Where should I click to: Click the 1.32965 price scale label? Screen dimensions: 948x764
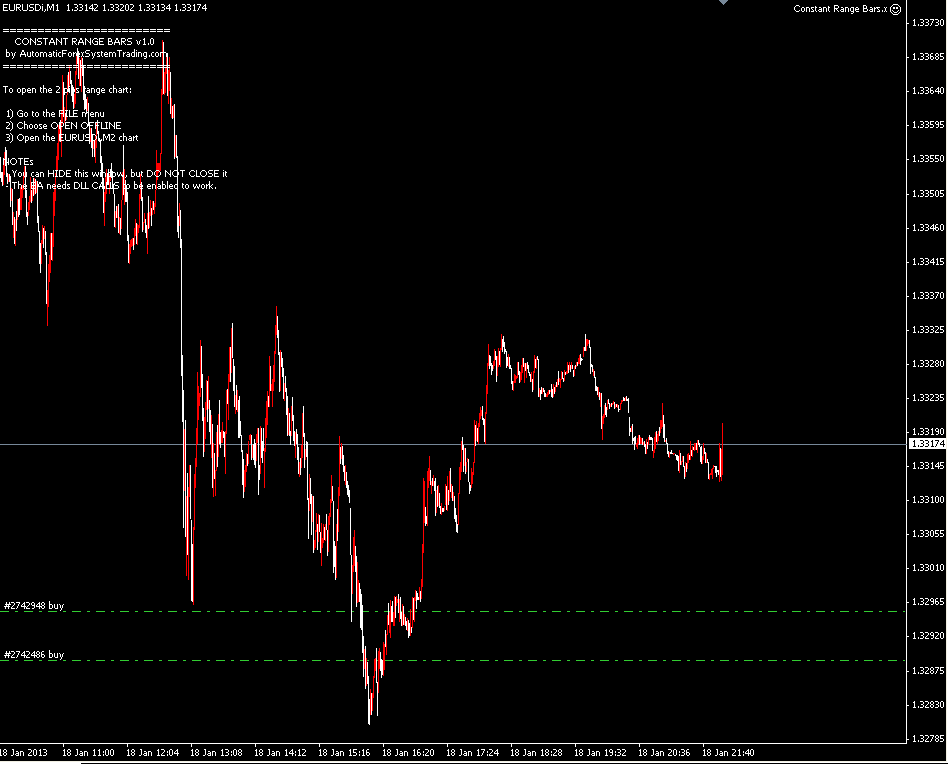(x=928, y=602)
